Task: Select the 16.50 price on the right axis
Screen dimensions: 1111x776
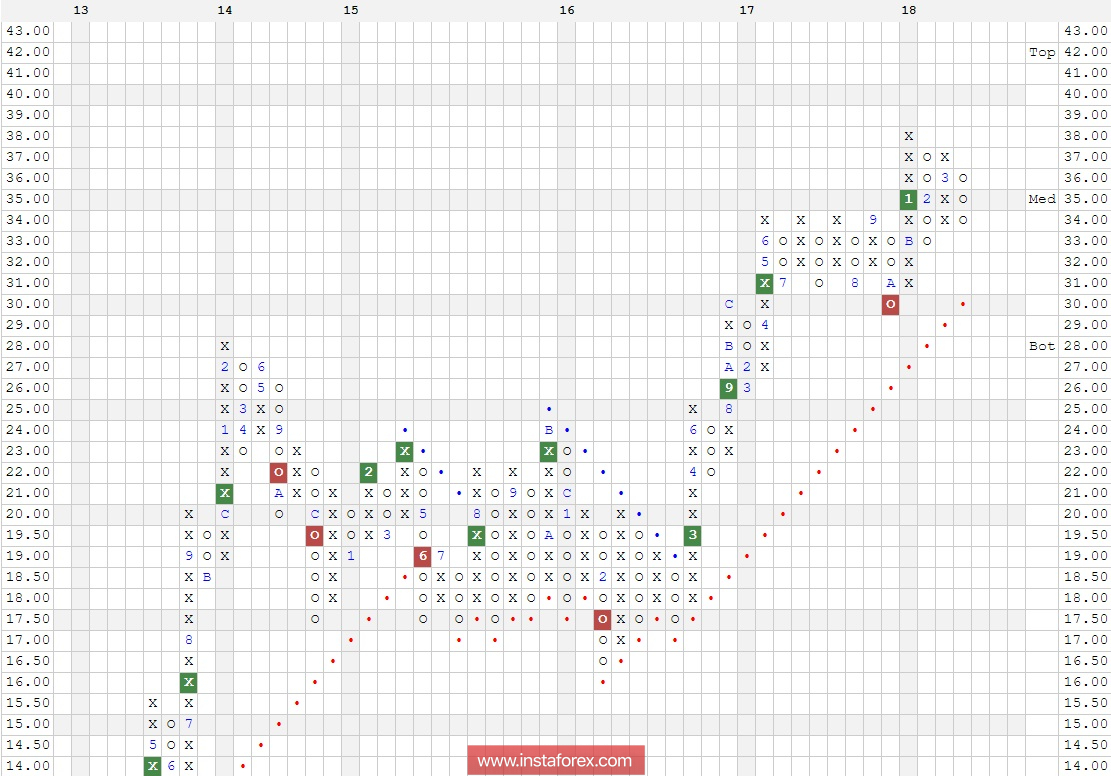Action: tap(1085, 661)
